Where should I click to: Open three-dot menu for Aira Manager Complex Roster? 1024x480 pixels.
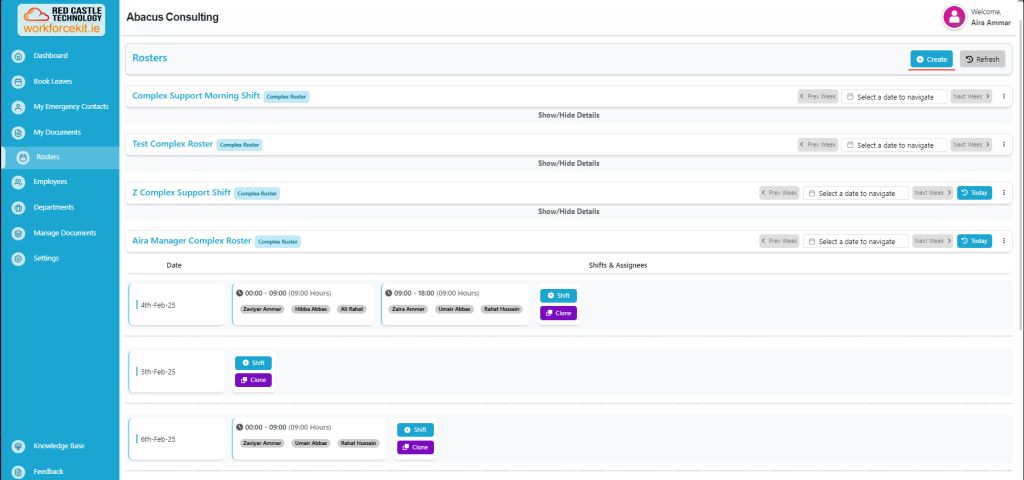tap(1003, 241)
